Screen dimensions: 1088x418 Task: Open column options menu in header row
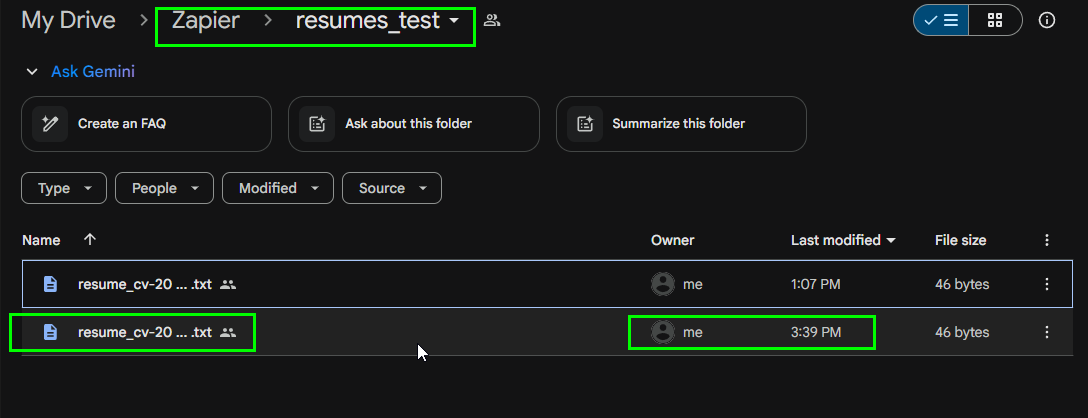tap(1046, 240)
